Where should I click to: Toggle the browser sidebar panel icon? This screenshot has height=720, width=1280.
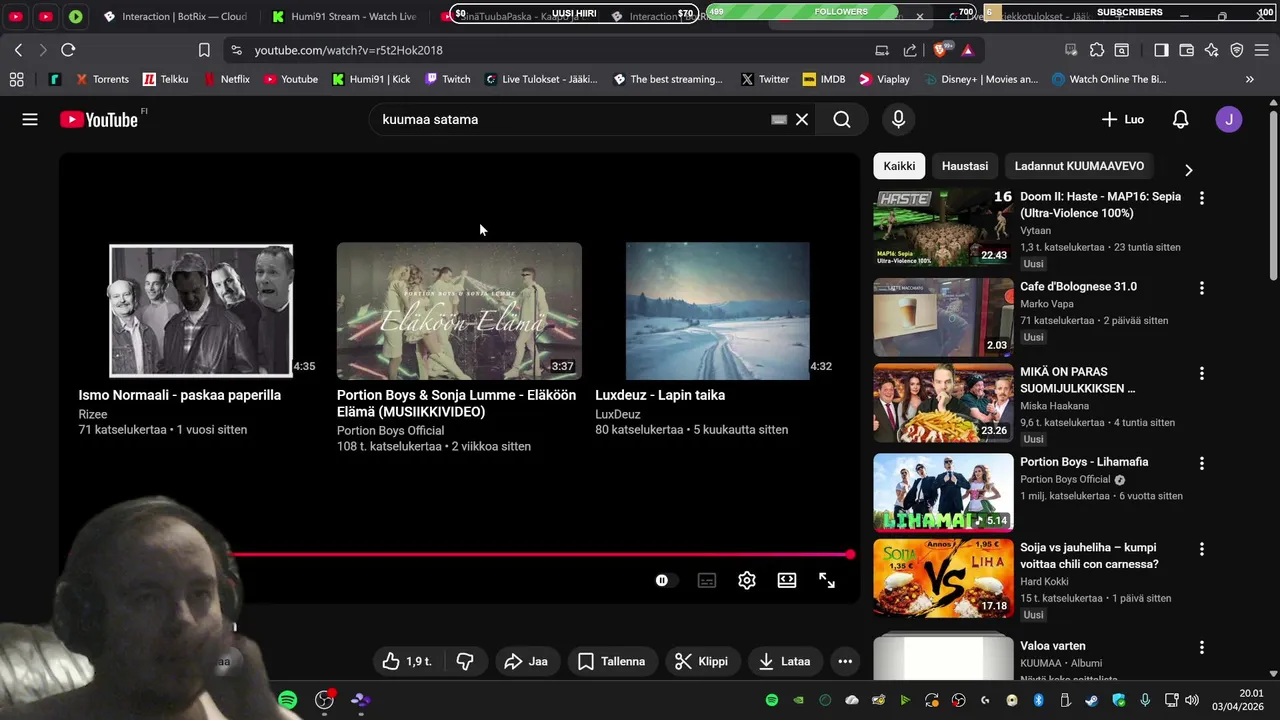tap(1161, 50)
